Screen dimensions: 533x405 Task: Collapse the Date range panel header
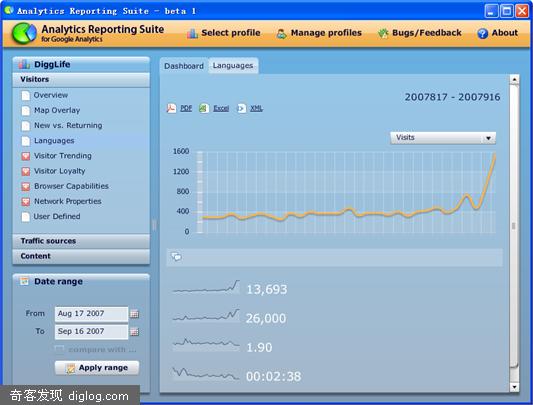(81, 282)
